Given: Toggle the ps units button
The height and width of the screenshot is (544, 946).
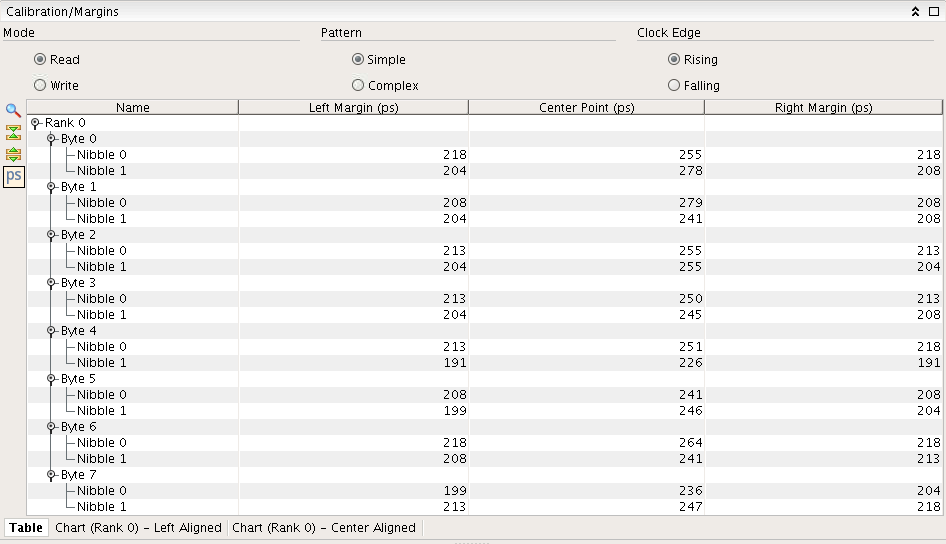Looking at the screenshot, I should pyautogui.click(x=13, y=177).
